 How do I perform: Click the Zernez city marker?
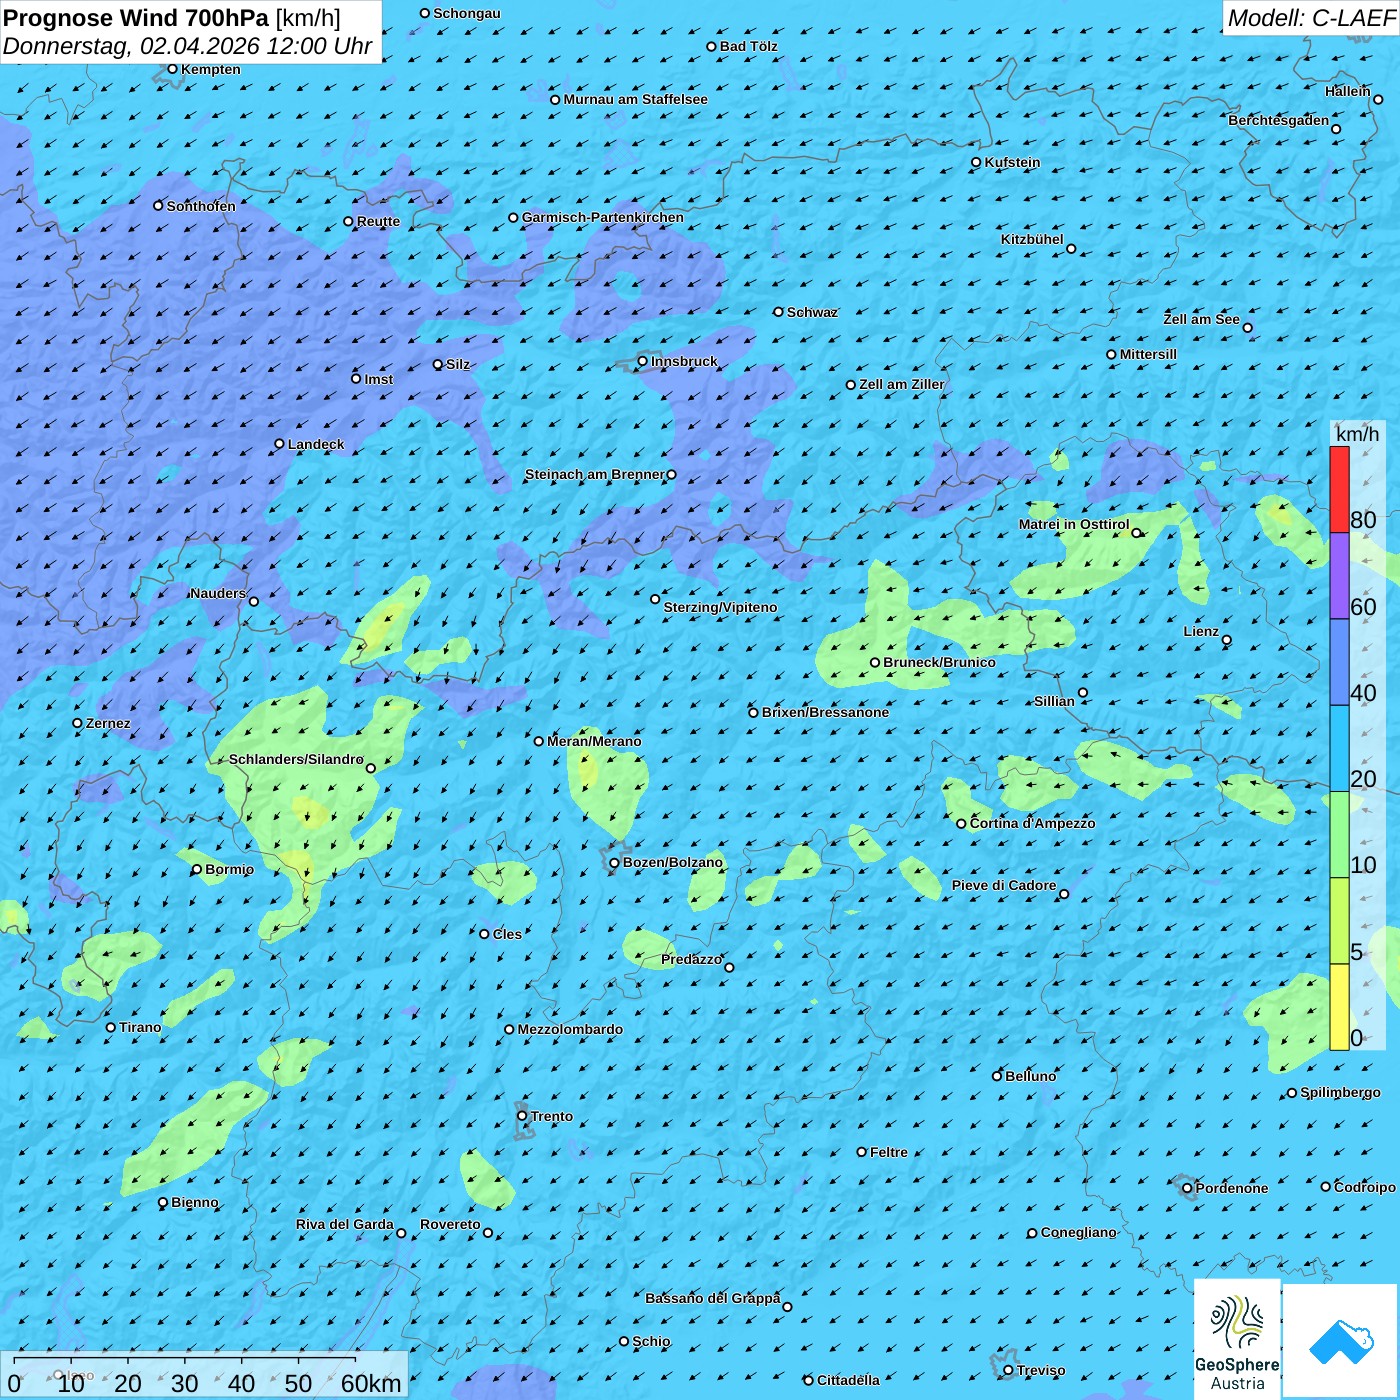coord(77,723)
